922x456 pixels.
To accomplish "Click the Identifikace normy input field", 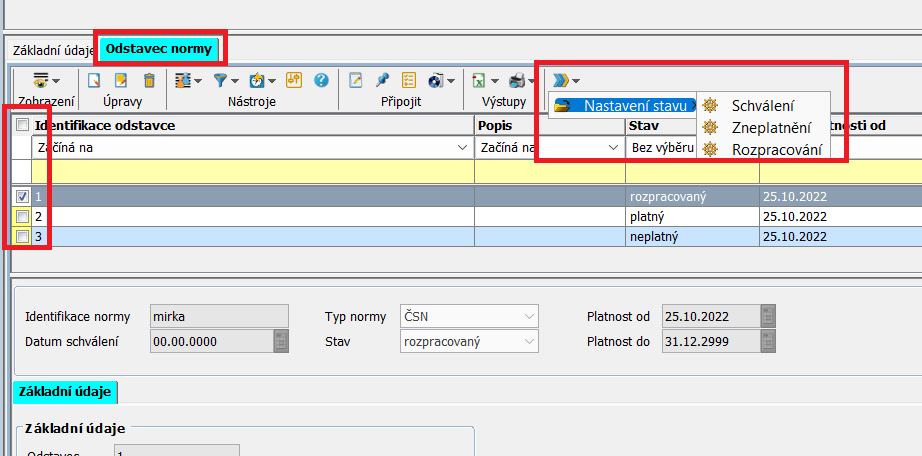I will coord(218,317).
